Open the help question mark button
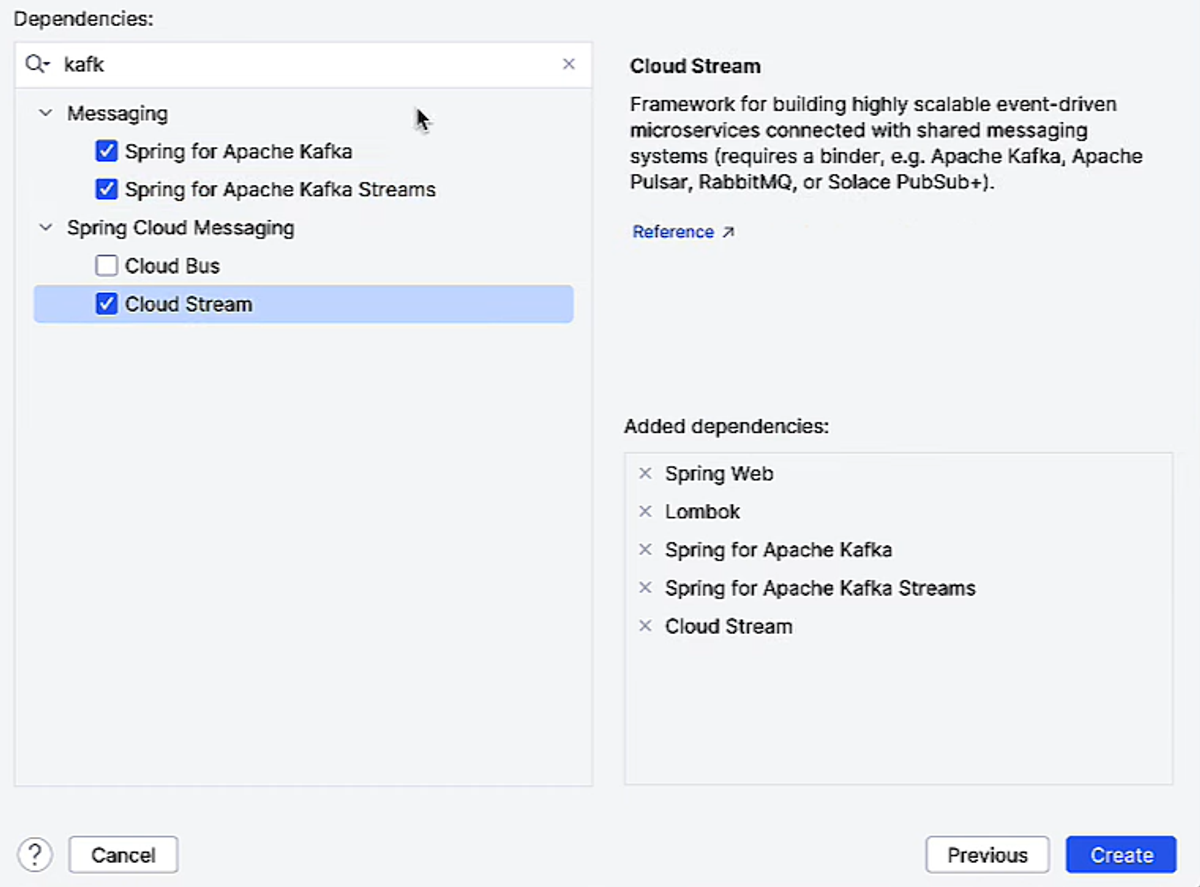 (x=35, y=855)
